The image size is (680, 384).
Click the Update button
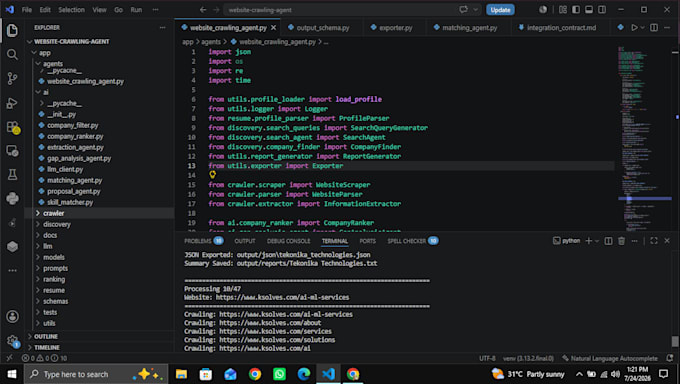point(500,10)
